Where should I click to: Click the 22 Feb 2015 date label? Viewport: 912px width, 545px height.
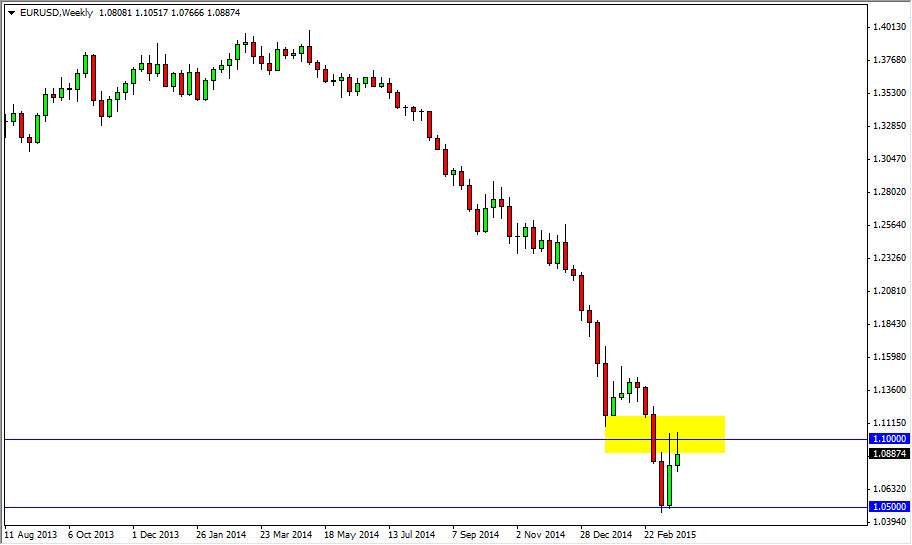669,535
